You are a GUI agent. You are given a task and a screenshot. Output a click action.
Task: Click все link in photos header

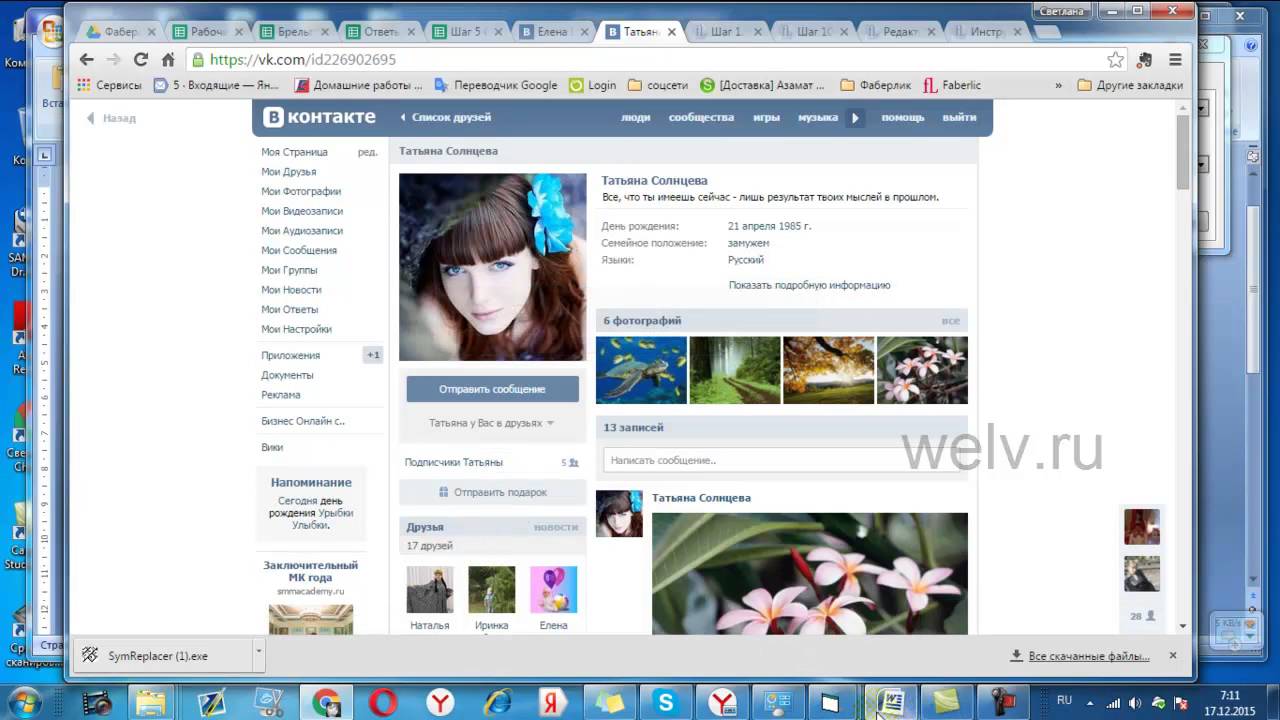(x=950, y=321)
